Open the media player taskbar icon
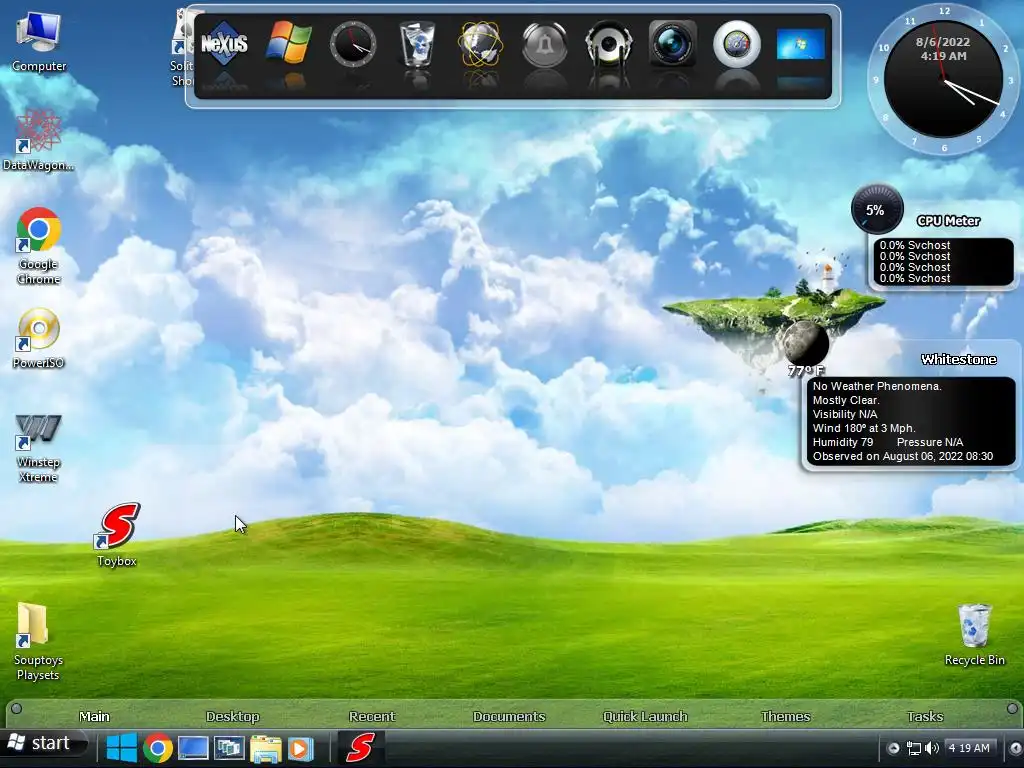The height and width of the screenshot is (768, 1024). (x=301, y=748)
